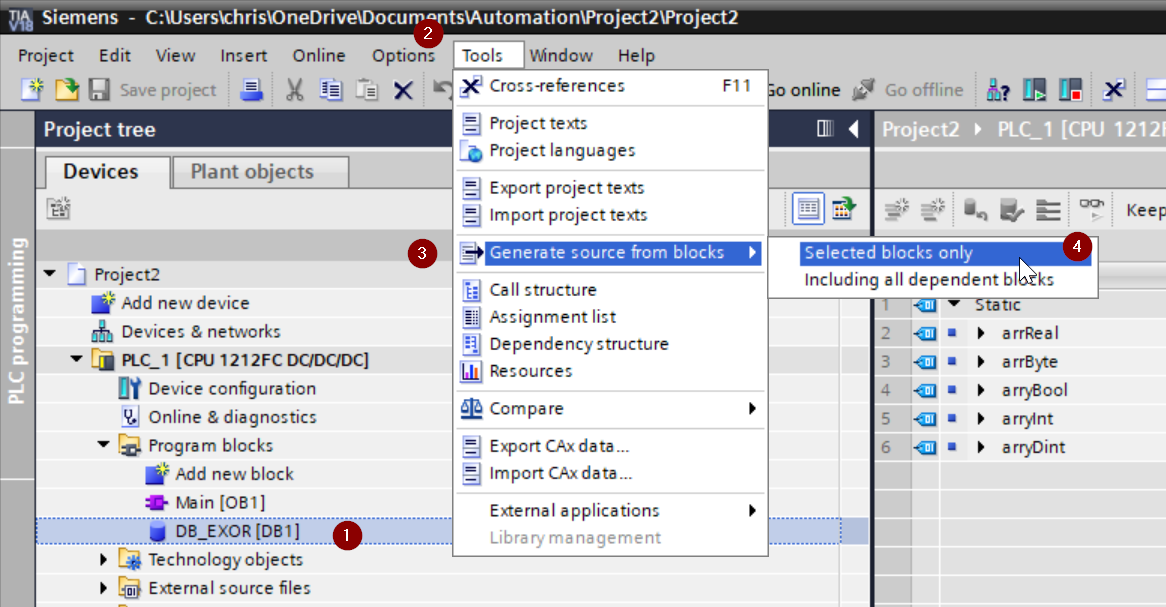This screenshot has width=1166, height=607.
Task: Click the cross-reference X icon in main toolbar
Action: pyautogui.click(x=1113, y=90)
